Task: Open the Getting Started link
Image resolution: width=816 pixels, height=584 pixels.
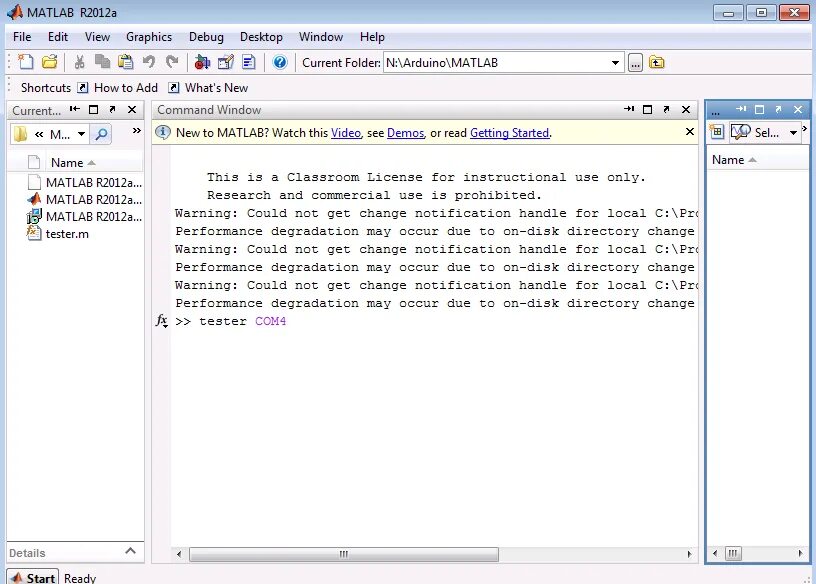Action: coord(509,133)
